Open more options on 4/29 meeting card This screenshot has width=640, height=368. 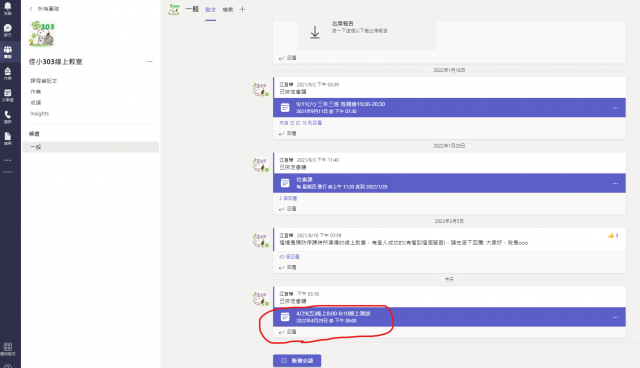click(615, 317)
